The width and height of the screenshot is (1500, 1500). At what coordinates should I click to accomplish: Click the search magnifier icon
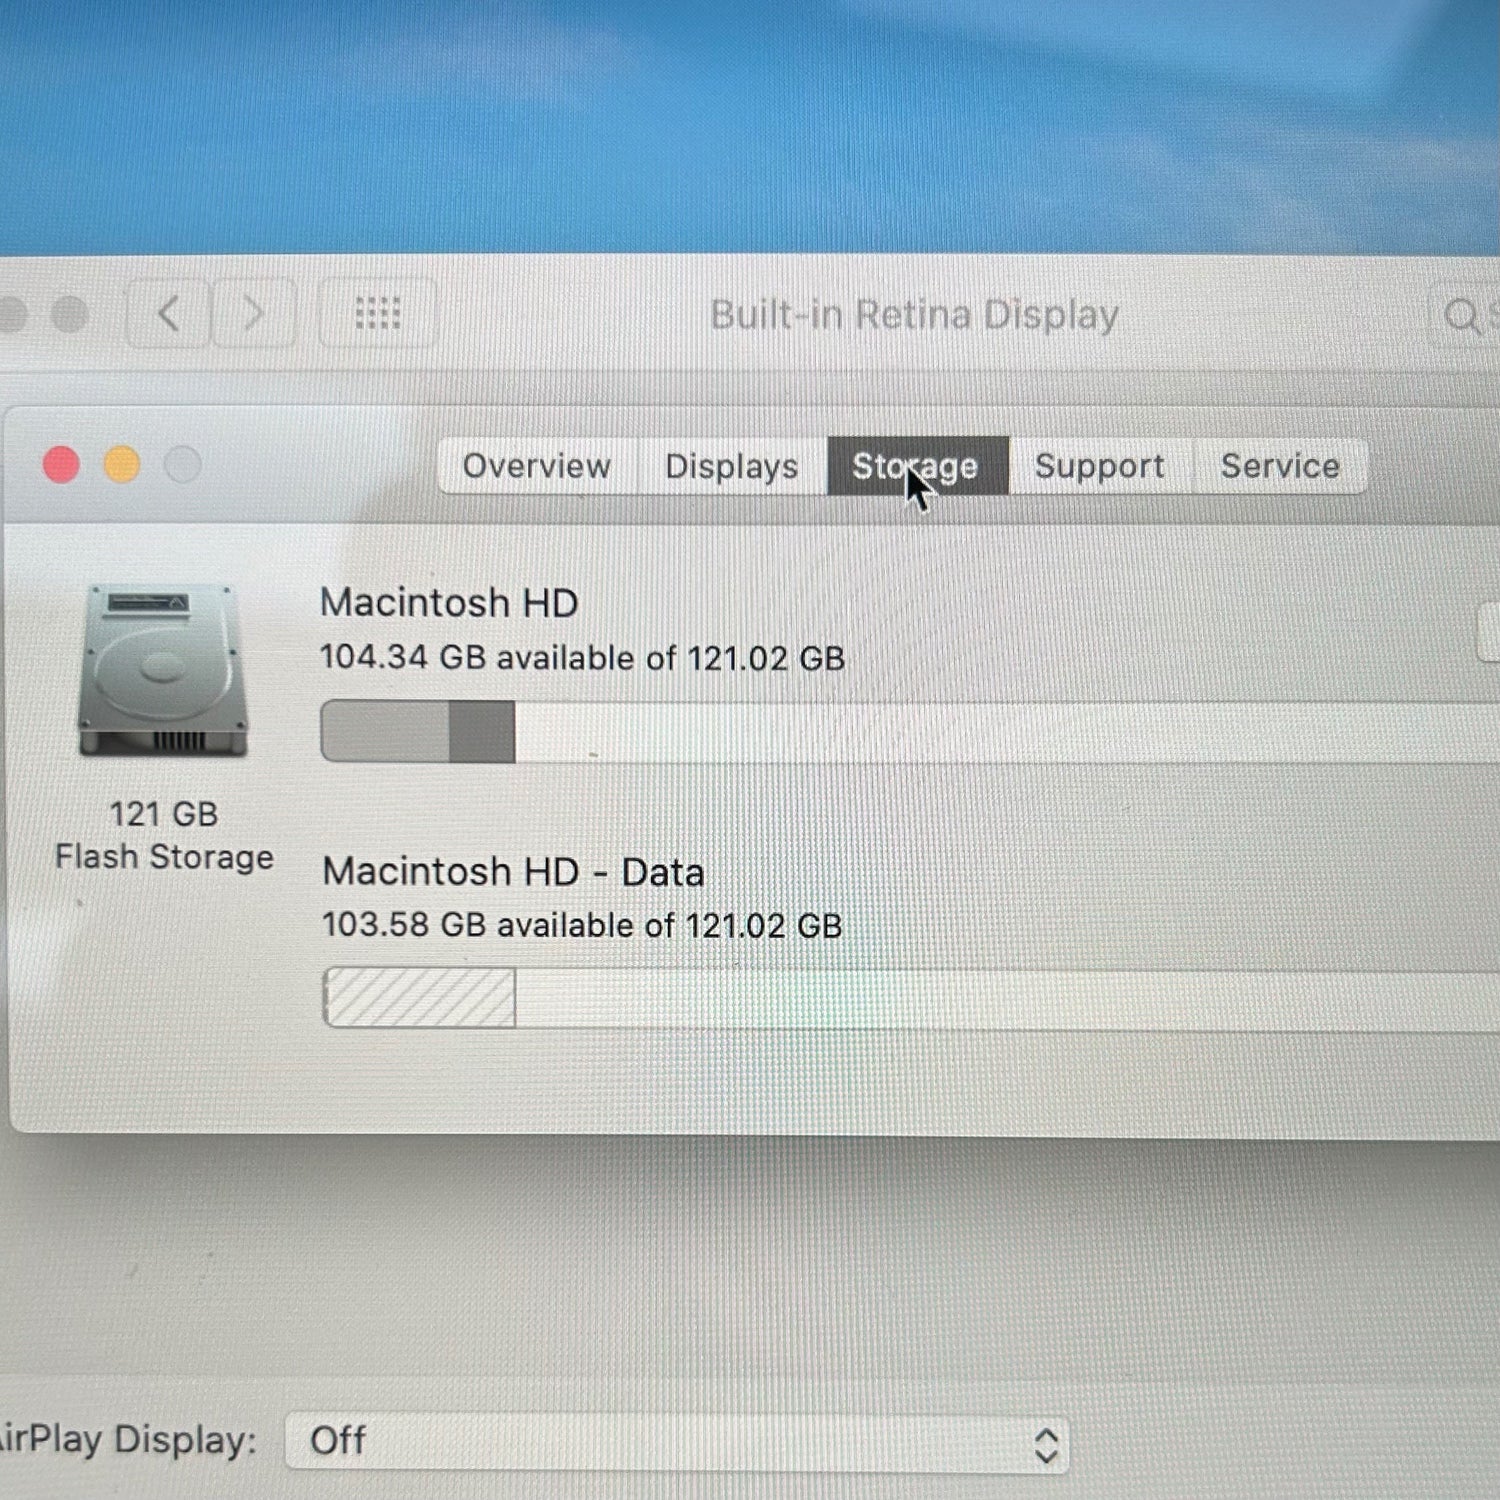(1461, 316)
